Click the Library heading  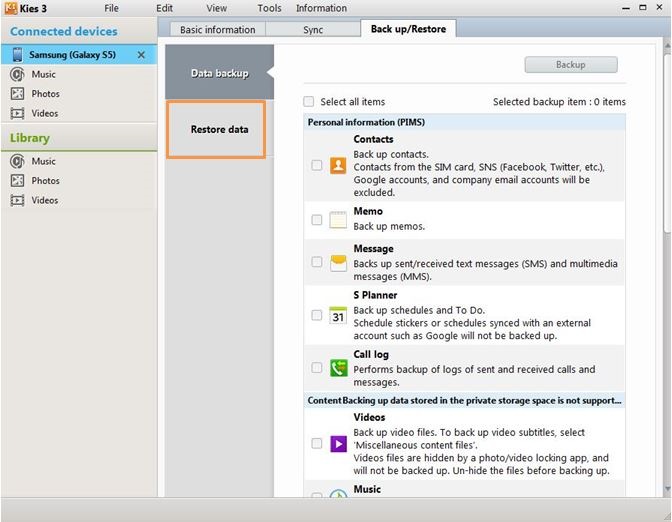(30, 138)
